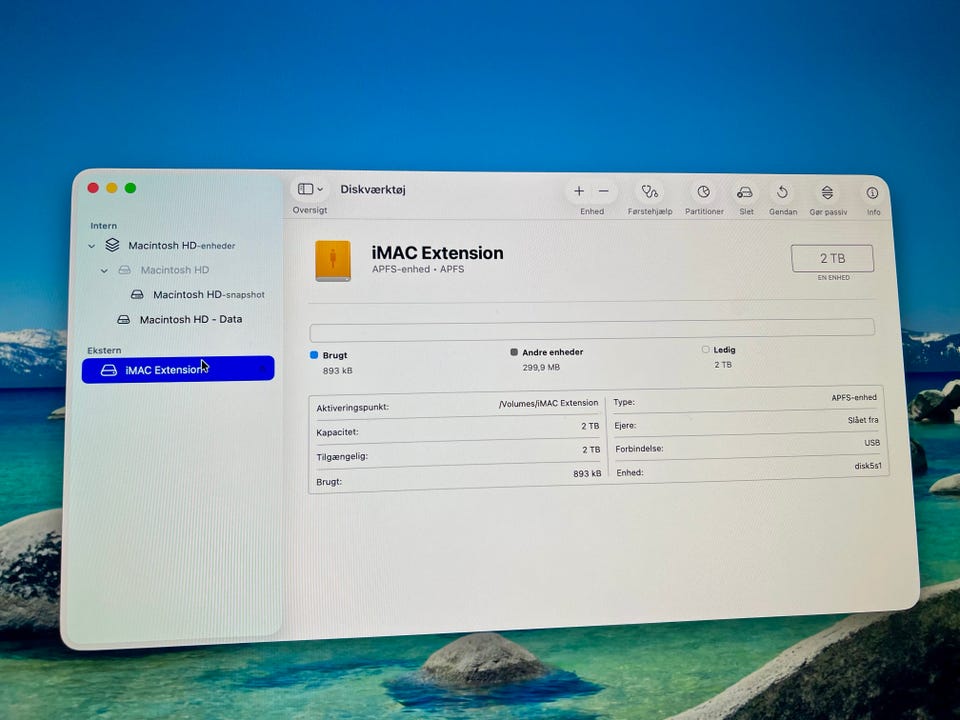Click the USB connection value
This screenshot has width=960, height=720.
pos(872,443)
